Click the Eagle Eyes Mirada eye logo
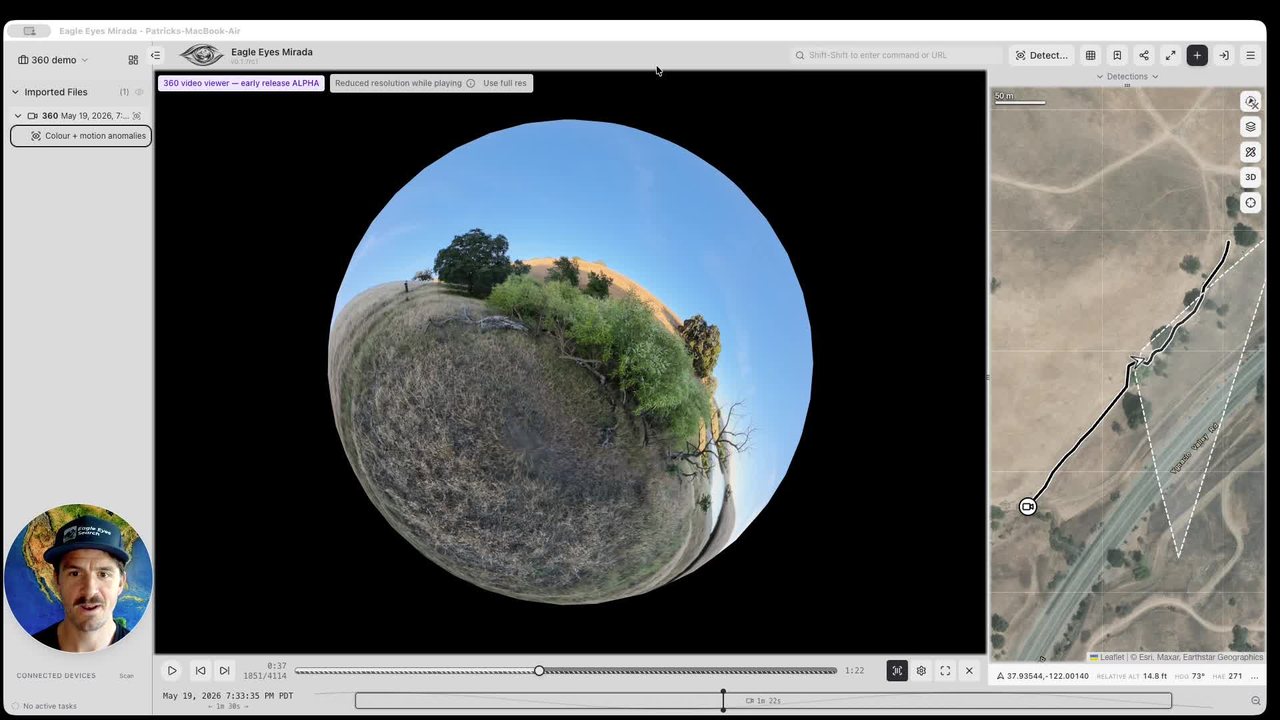 (x=201, y=55)
